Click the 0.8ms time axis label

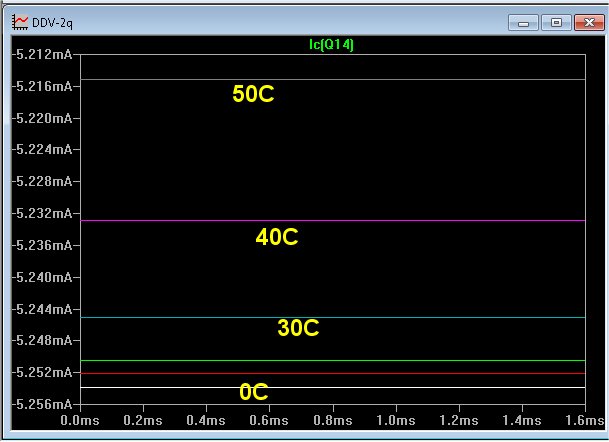(333, 420)
